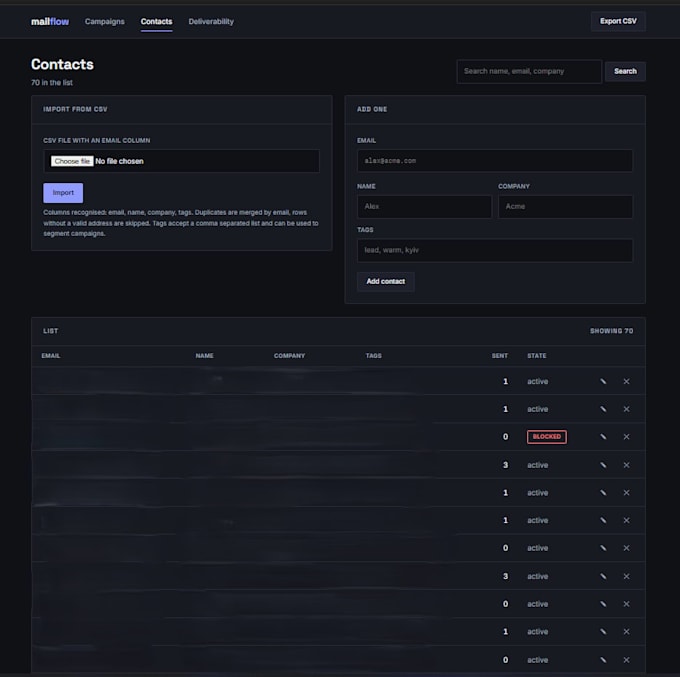Screen dimensions: 680x677
Task: Edit the contact directly above the BLOCKED row
Action: [603, 409]
